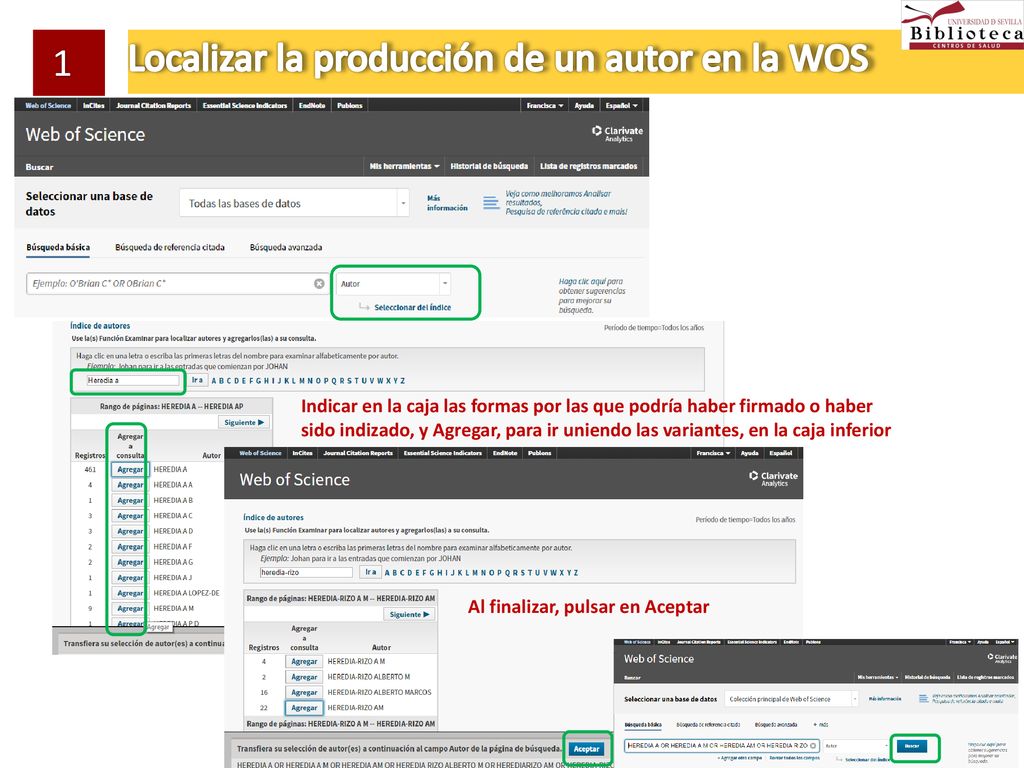Click Agregar for HEREDIA A A

coord(130,485)
